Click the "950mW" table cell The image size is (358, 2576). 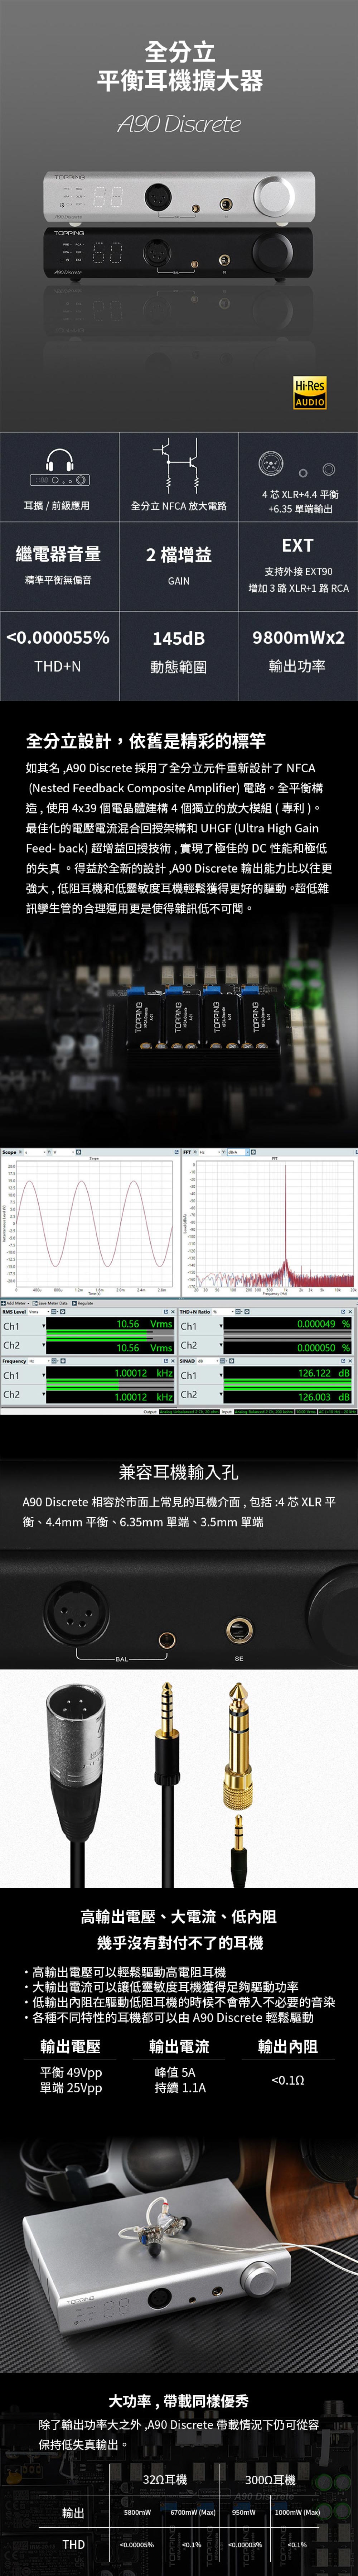pyautogui.click(x=244, y=2512)
